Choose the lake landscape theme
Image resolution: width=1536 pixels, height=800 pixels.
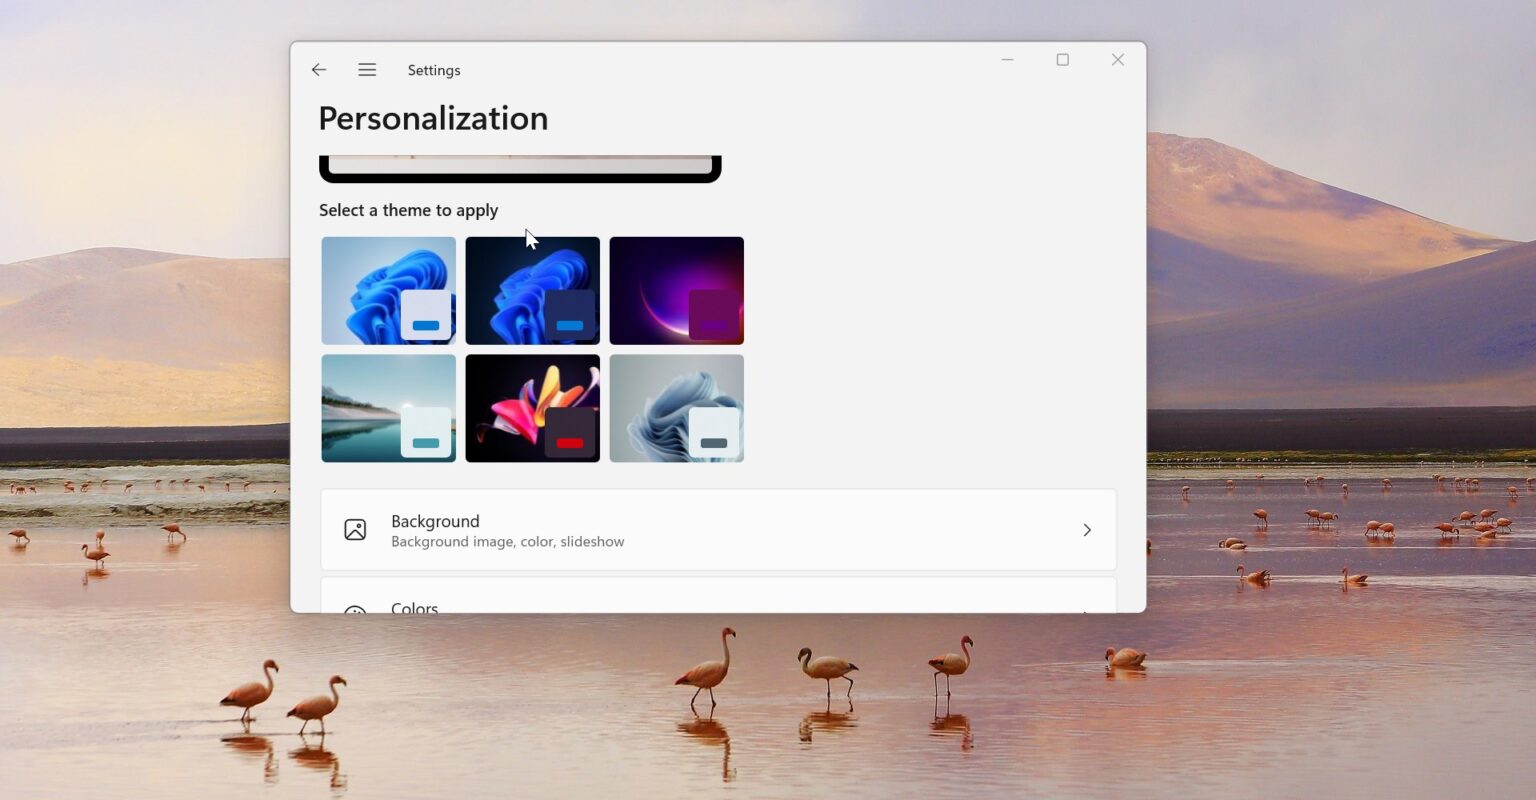click(388, 408)
